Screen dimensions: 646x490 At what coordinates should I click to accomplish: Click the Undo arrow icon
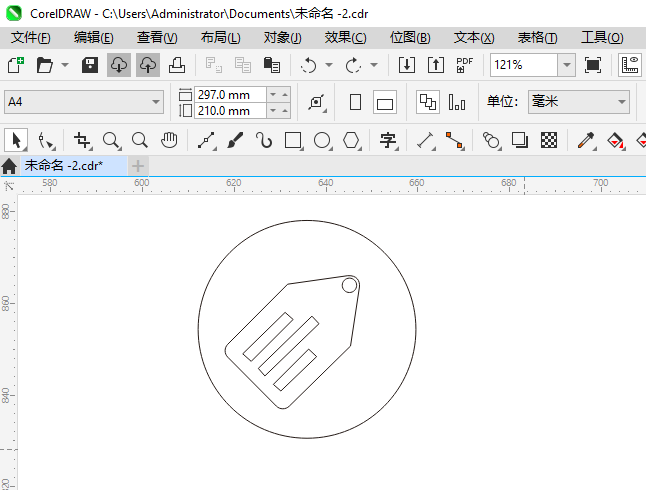308,65
